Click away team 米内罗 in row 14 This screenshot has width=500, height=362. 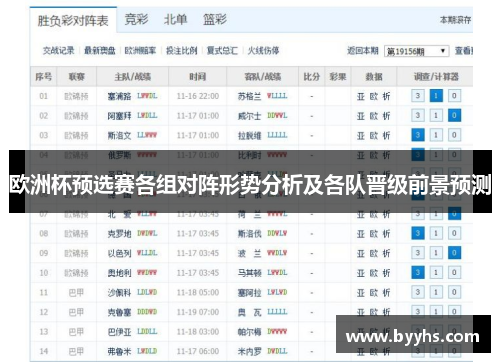(249, 351)
